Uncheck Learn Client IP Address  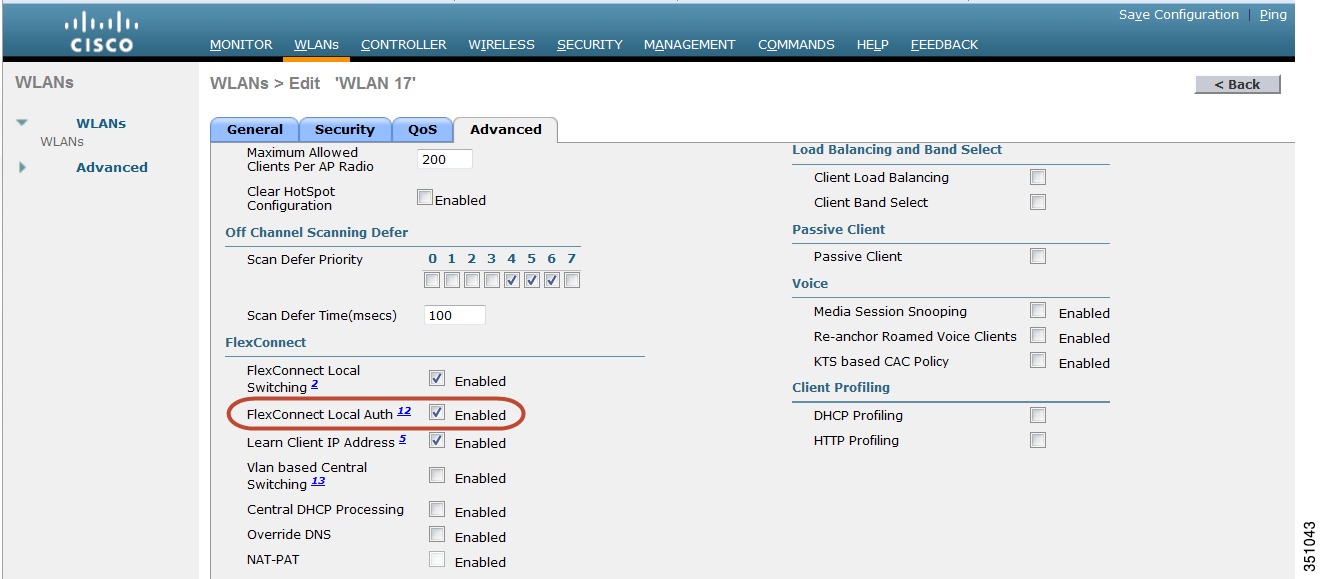[x=437, y=440]
